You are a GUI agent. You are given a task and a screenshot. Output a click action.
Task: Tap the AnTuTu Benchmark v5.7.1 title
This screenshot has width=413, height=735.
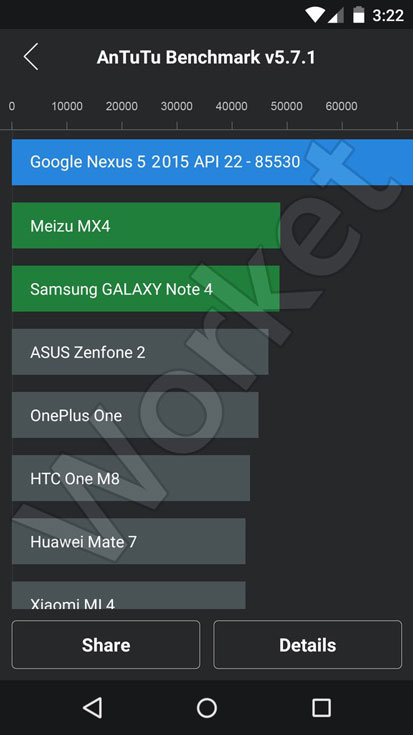pyautogui.click(x=206, y=57)
